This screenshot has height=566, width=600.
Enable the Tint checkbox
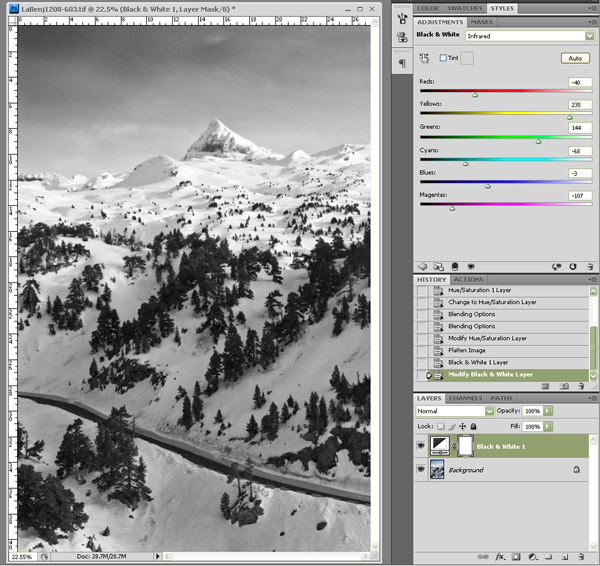click(x=443, y=58)
